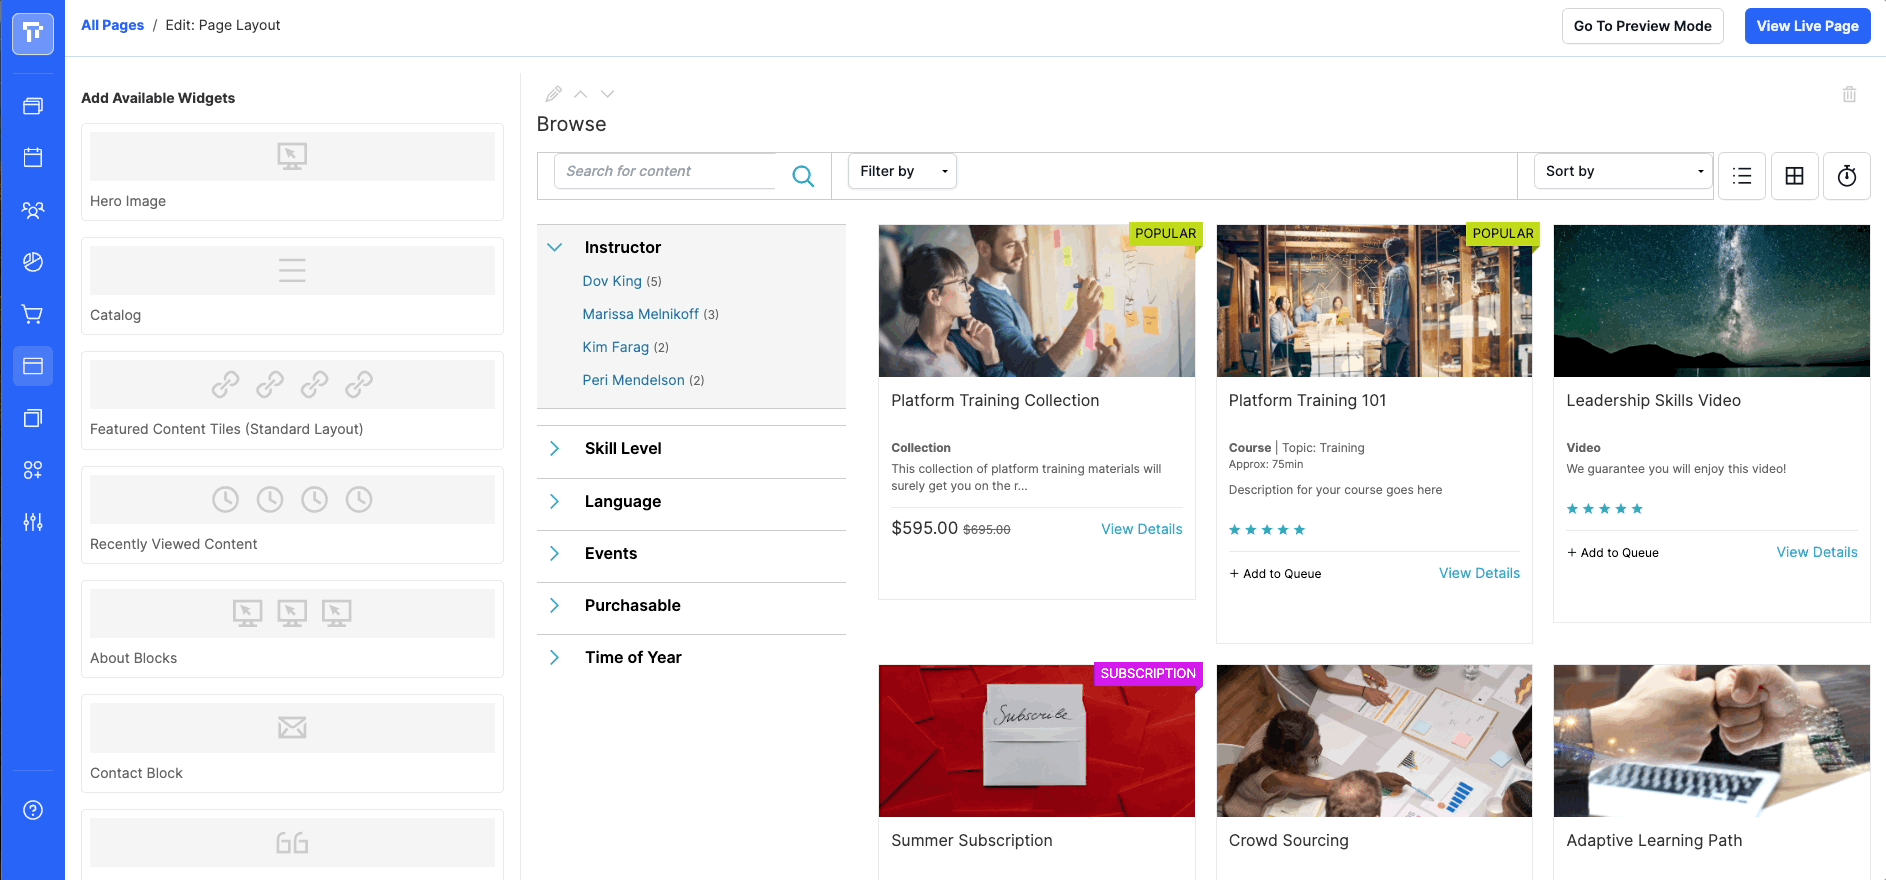
Task: Expand the Time of Year filter
Action: [x=555, y=657]
